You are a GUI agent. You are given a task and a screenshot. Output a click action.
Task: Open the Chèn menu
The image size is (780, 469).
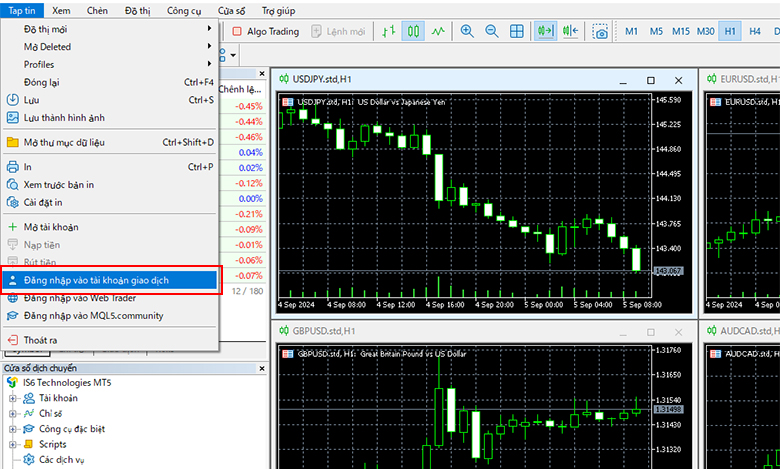coord(97,10)
